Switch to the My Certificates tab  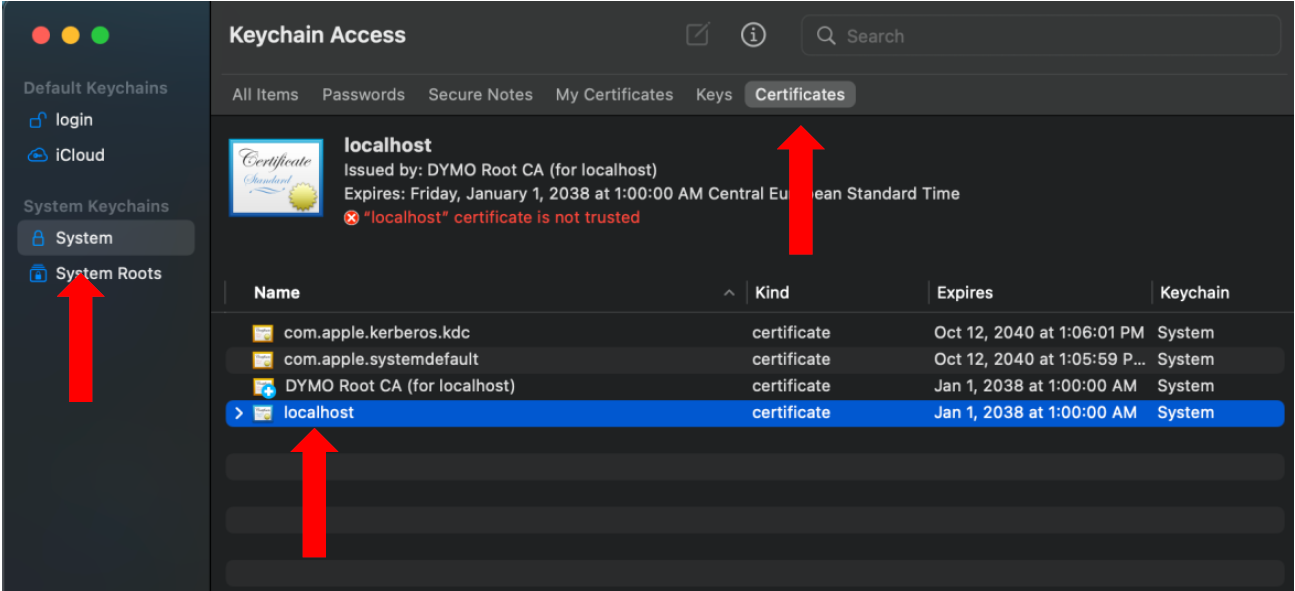614,95
